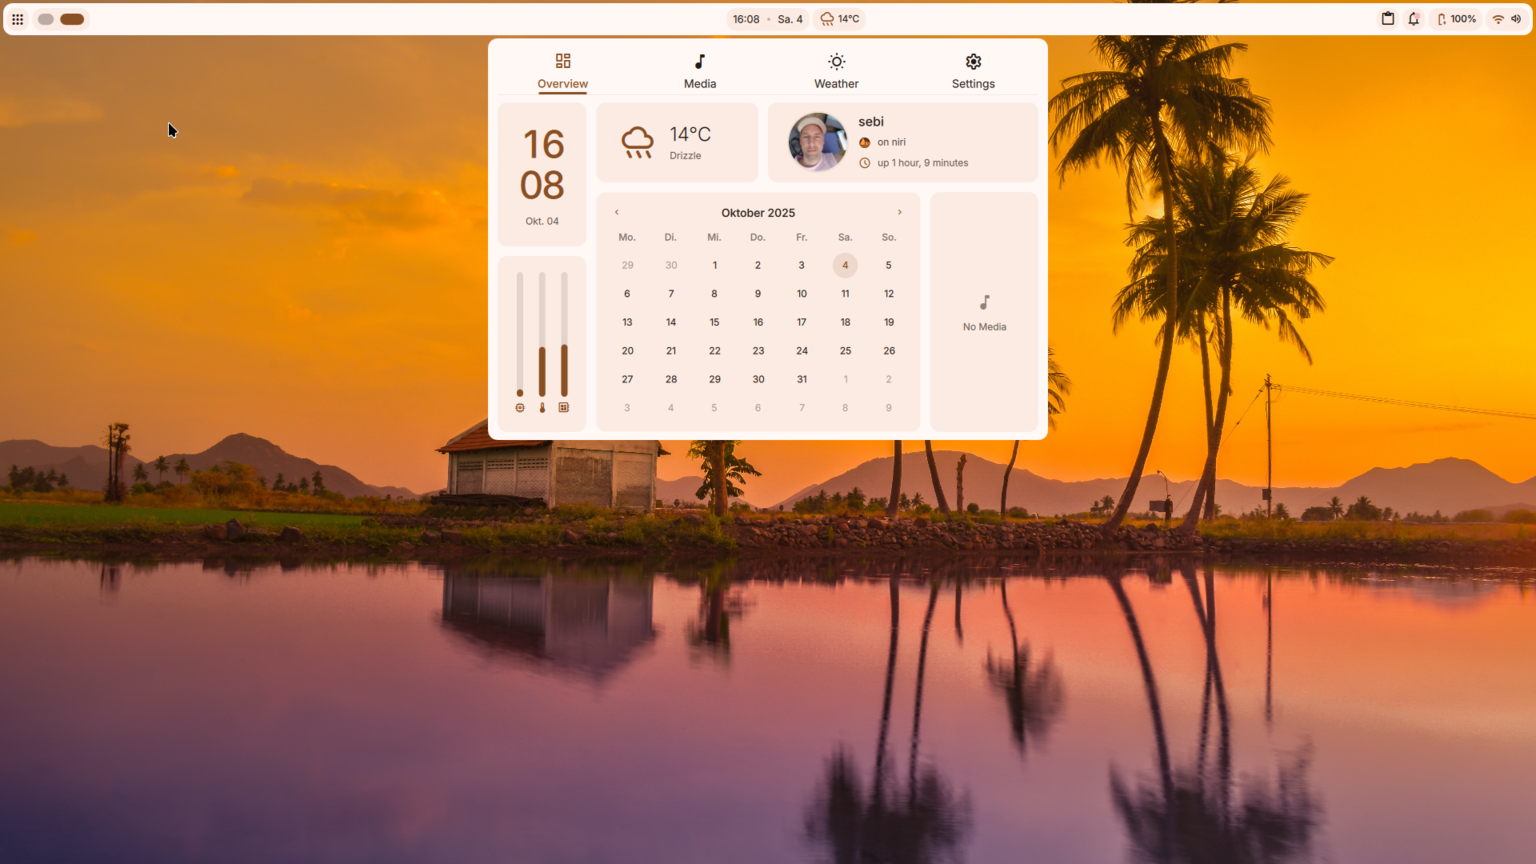Open the Settings tab
Viewport: 1536px width, 864px height.
pos(973,71)
